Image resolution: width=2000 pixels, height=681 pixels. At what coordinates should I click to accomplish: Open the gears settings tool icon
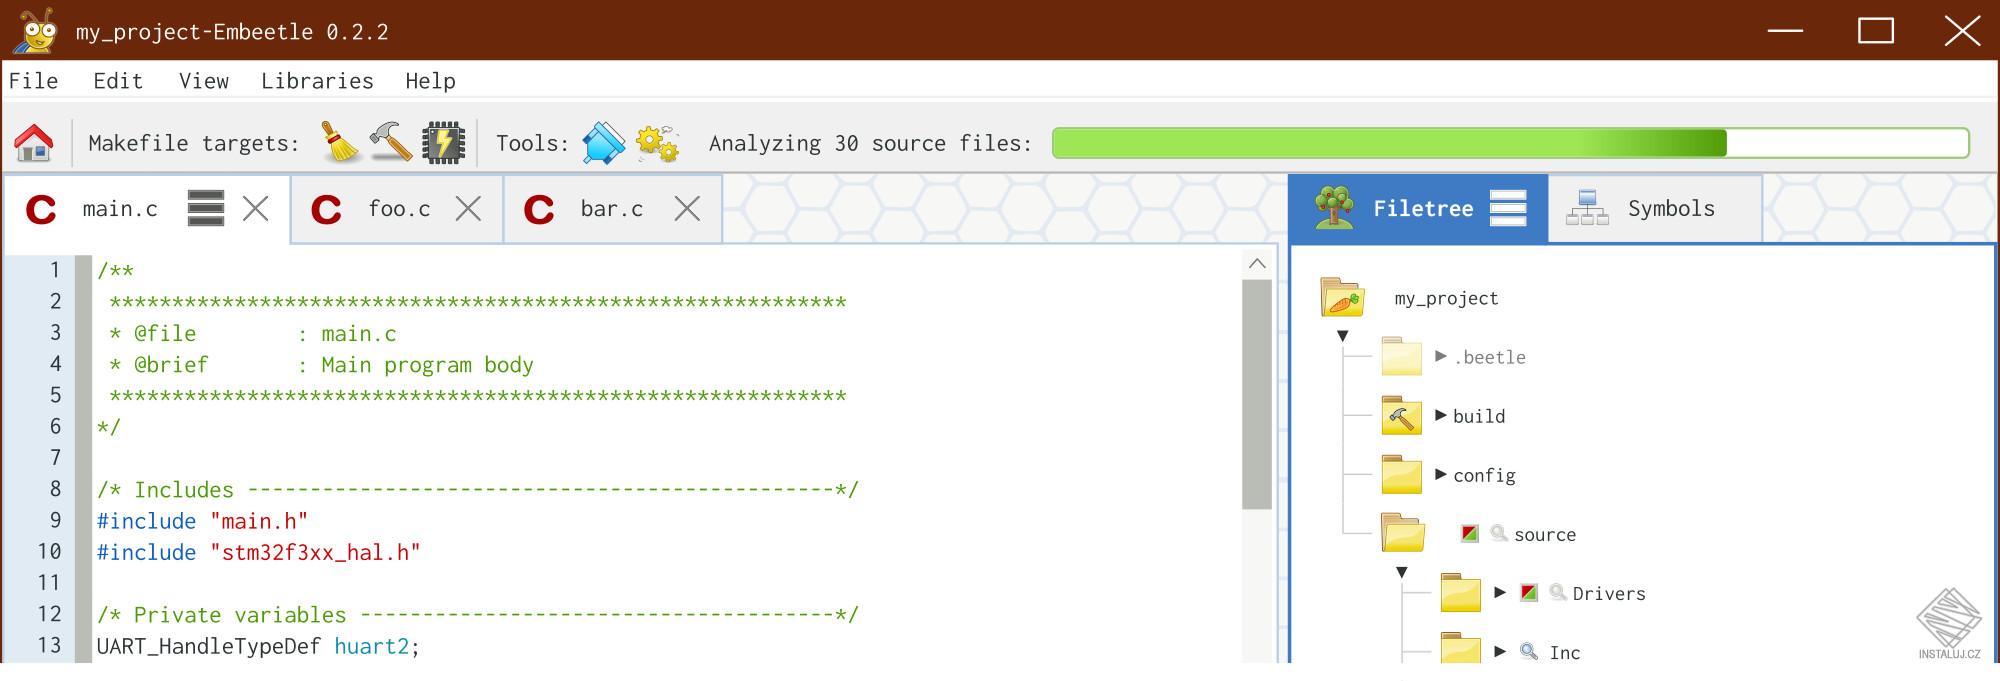pyautogui.click(x=657, y=143)
